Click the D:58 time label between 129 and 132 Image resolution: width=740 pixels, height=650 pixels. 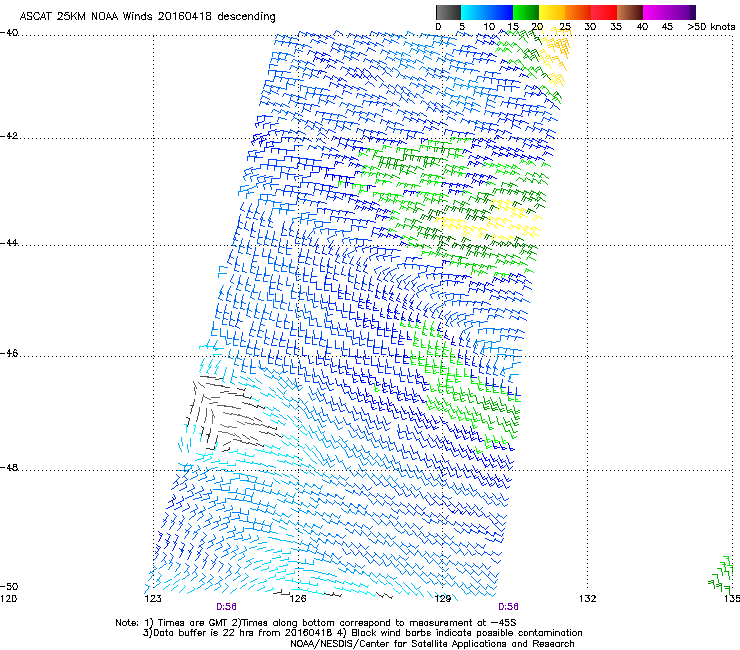(x=508, y=607)
